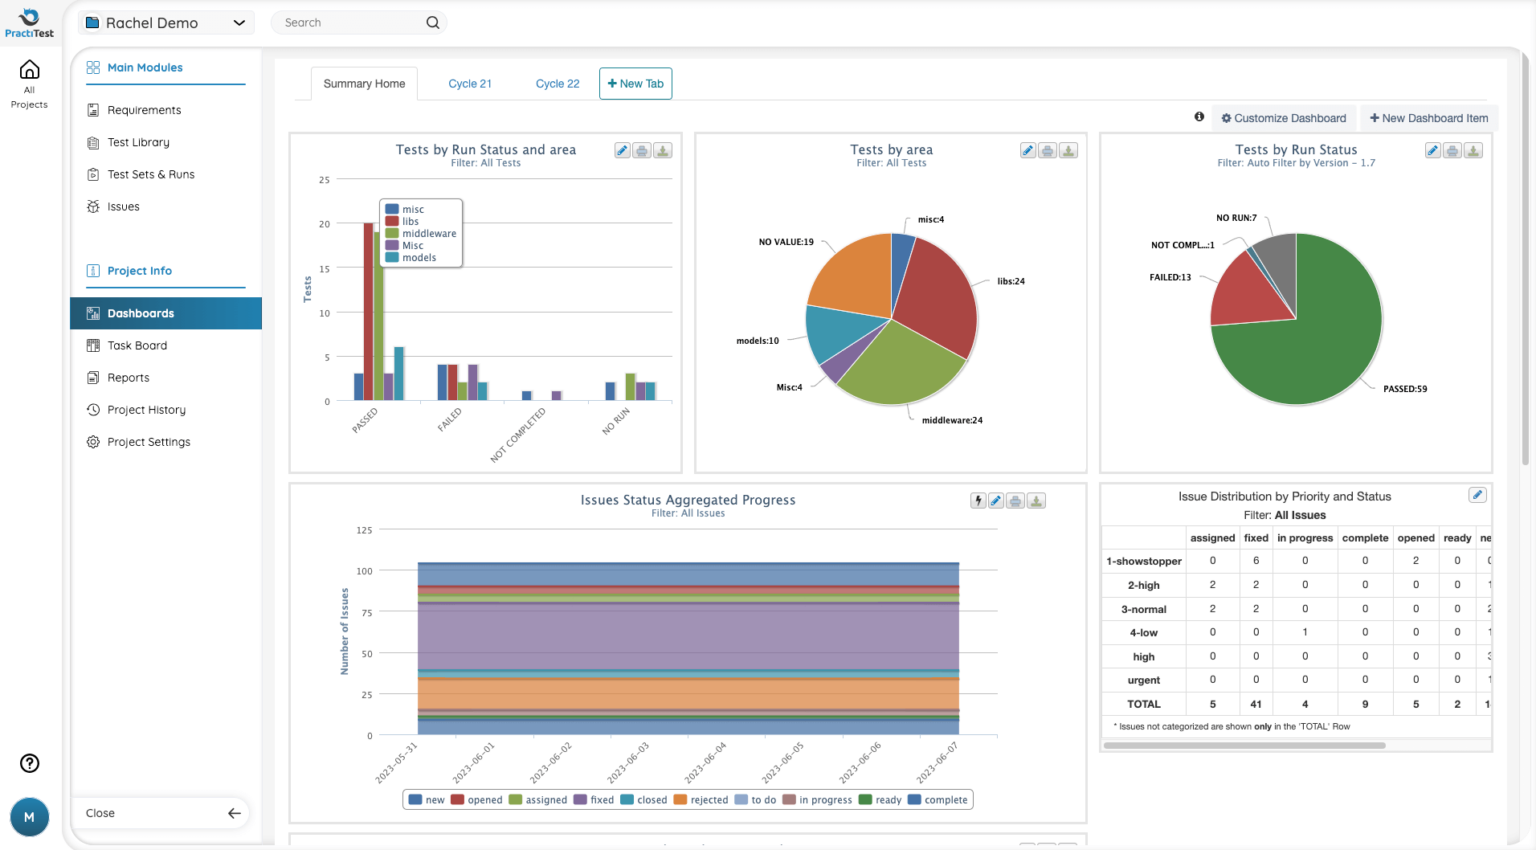Open the user avatar M menu

pyautogui.click(x=29, y=817)
